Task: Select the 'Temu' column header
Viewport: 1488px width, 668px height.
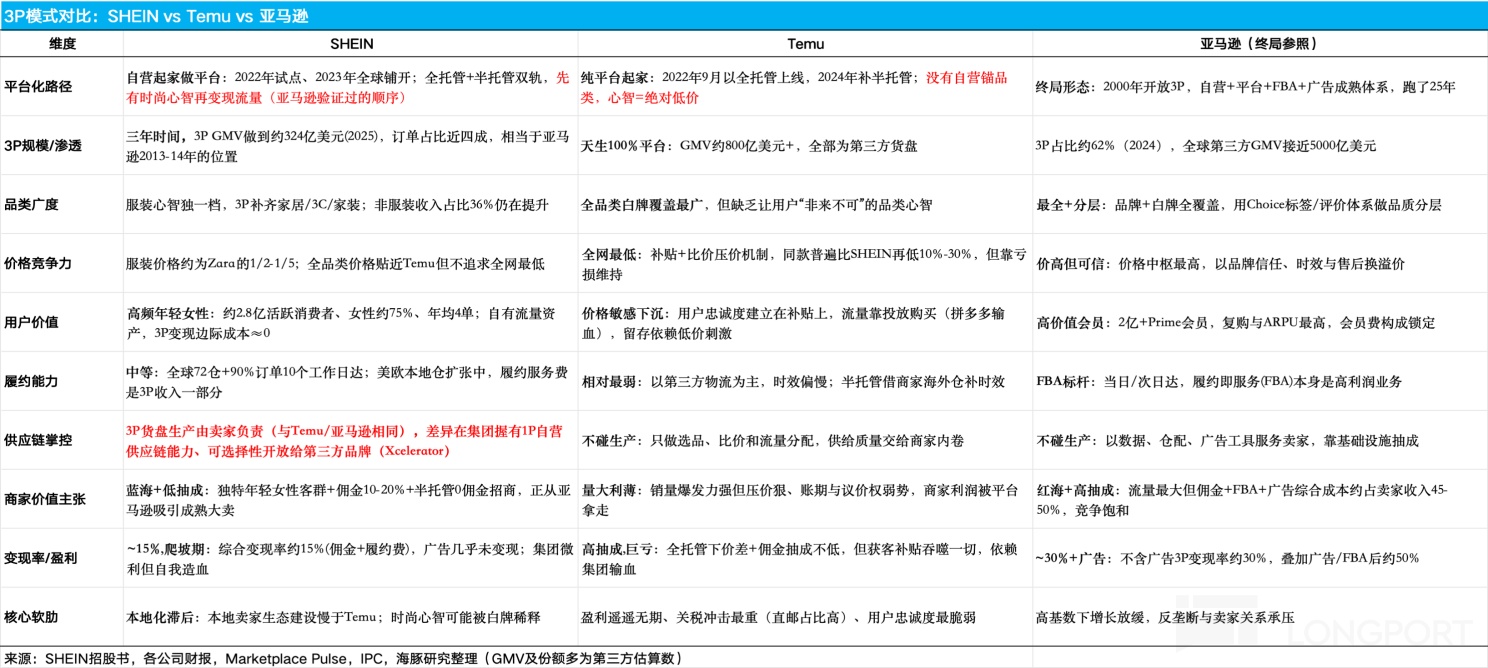Action: 805,43
